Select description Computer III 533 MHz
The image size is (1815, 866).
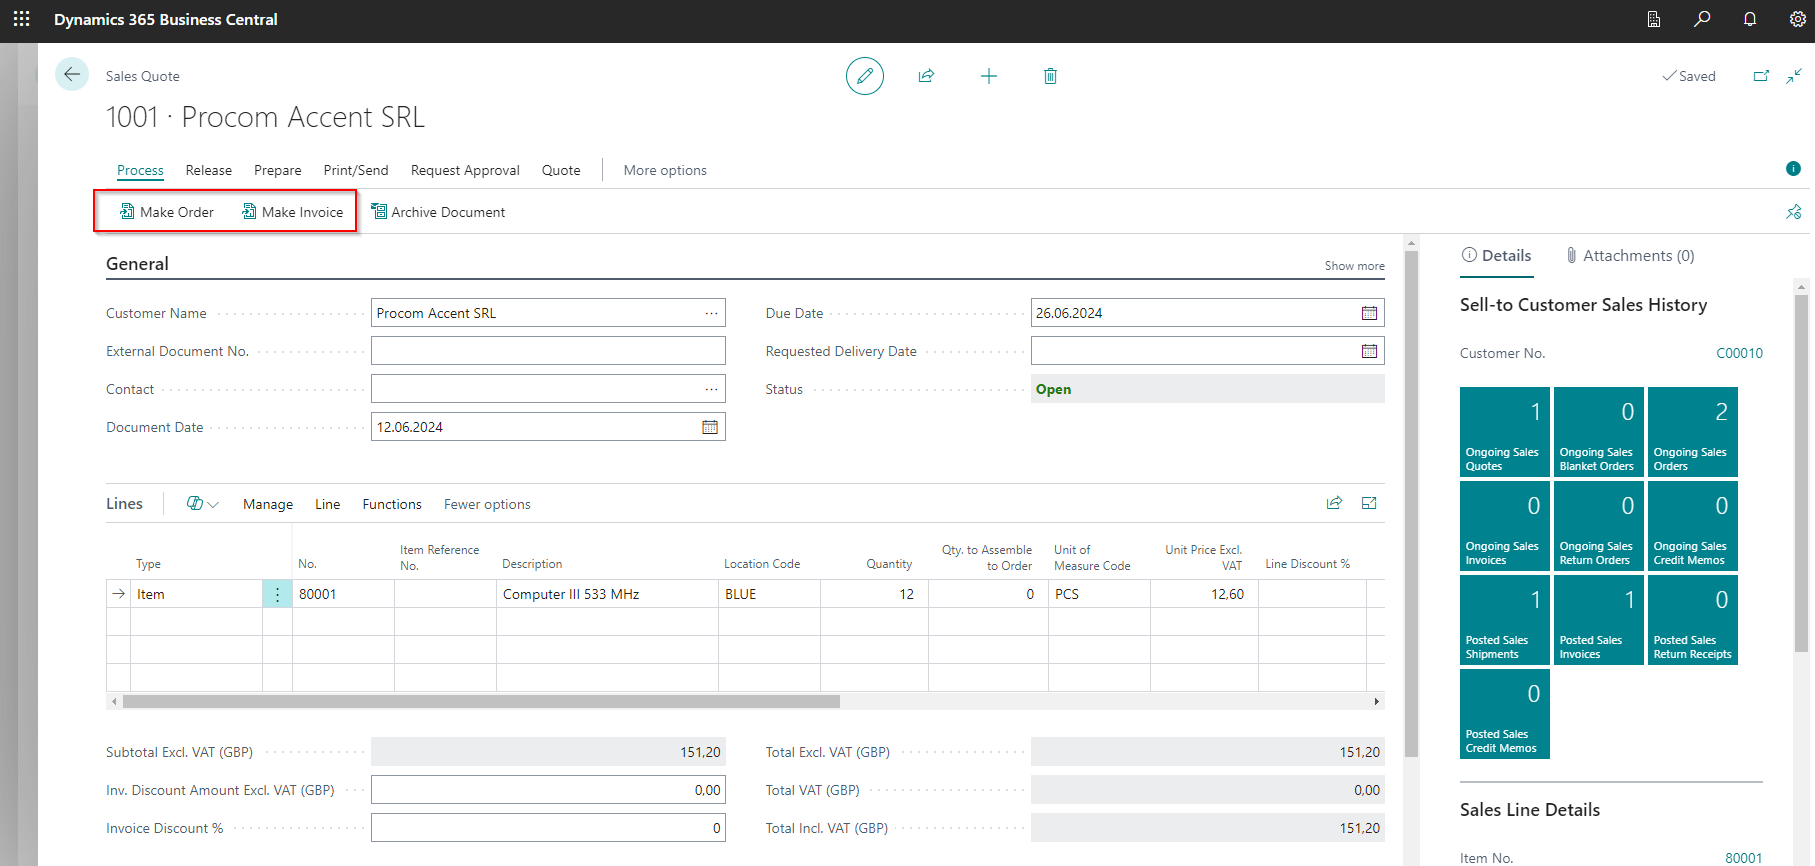coord(607,594)
